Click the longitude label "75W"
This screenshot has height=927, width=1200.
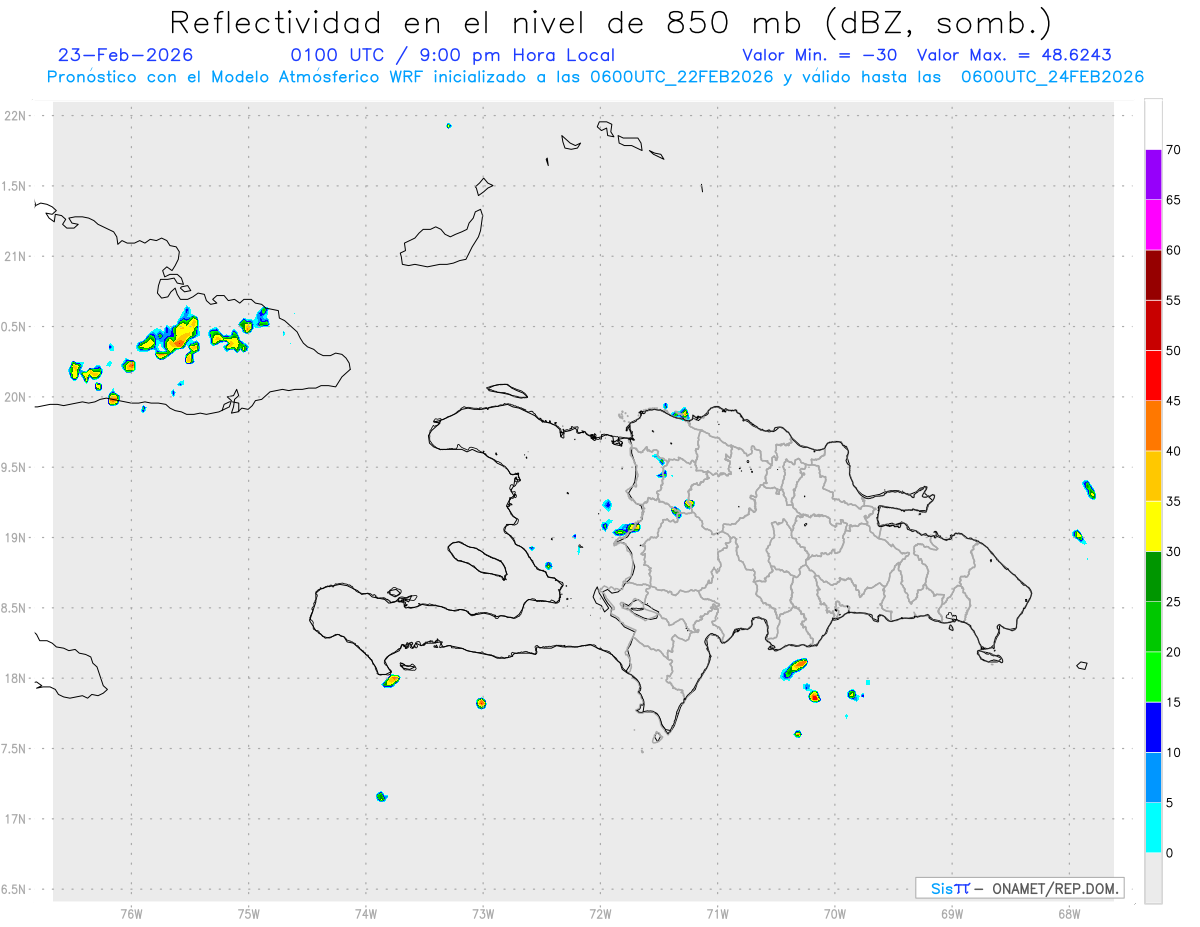pos(249,913)
